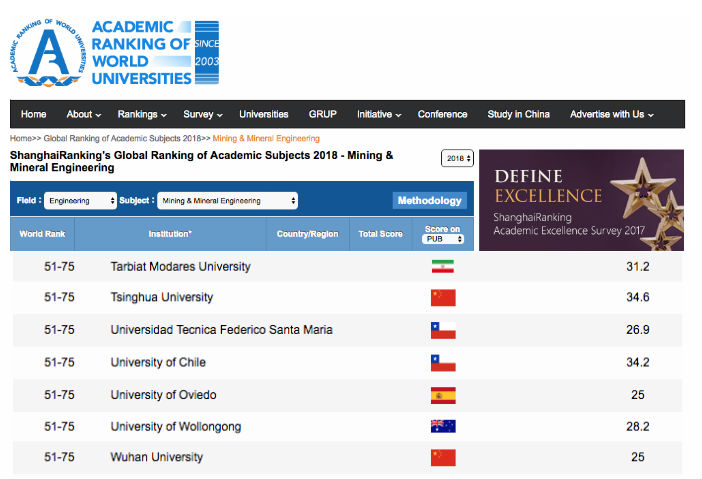Open the Universities page

tap(264, 114)
